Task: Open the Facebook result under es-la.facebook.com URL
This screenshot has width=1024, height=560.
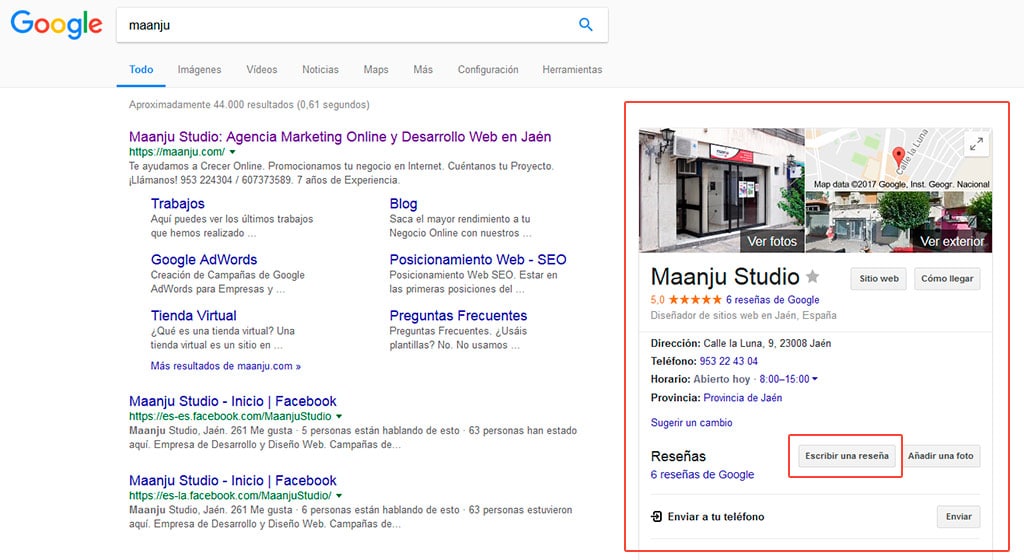Action: [232, 481]
